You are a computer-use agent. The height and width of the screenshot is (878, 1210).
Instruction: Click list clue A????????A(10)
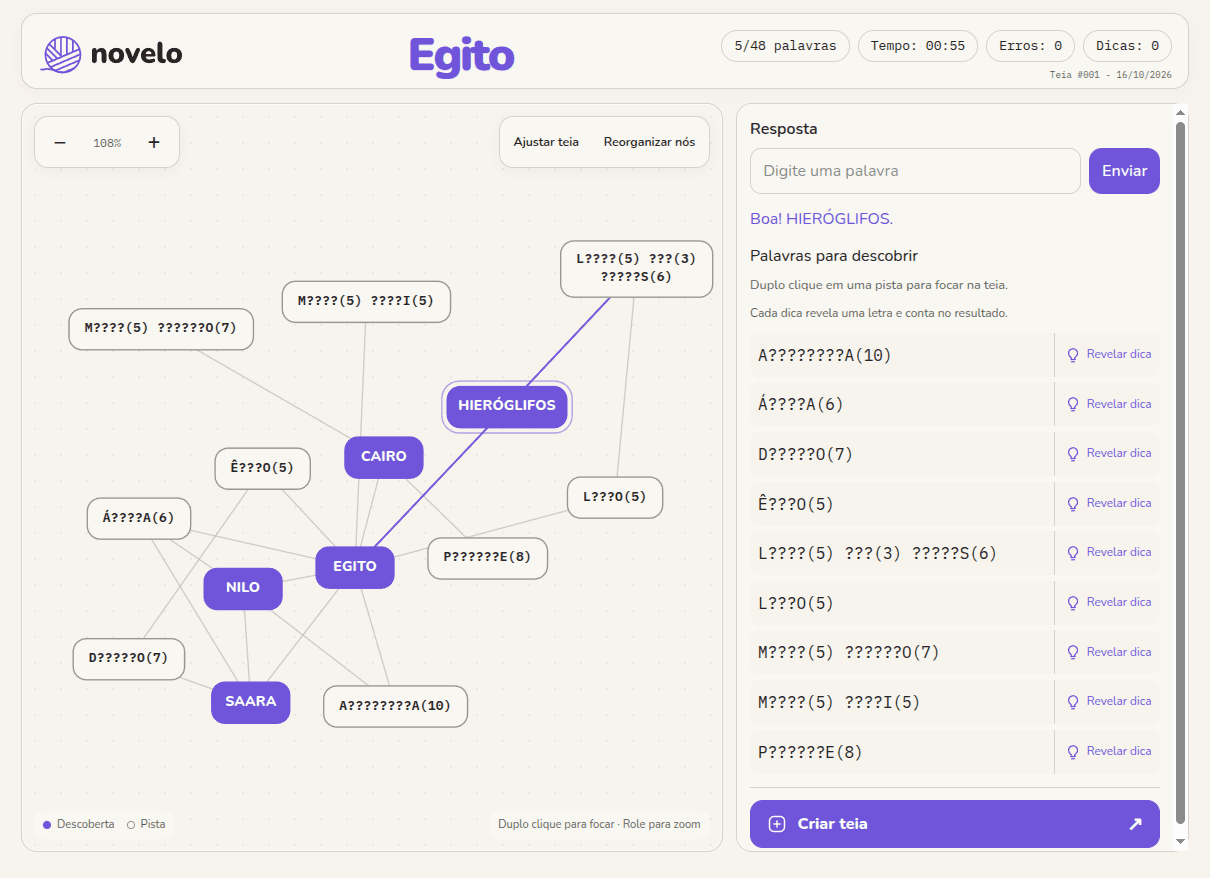pyautogui.click(x=902, y=355)
